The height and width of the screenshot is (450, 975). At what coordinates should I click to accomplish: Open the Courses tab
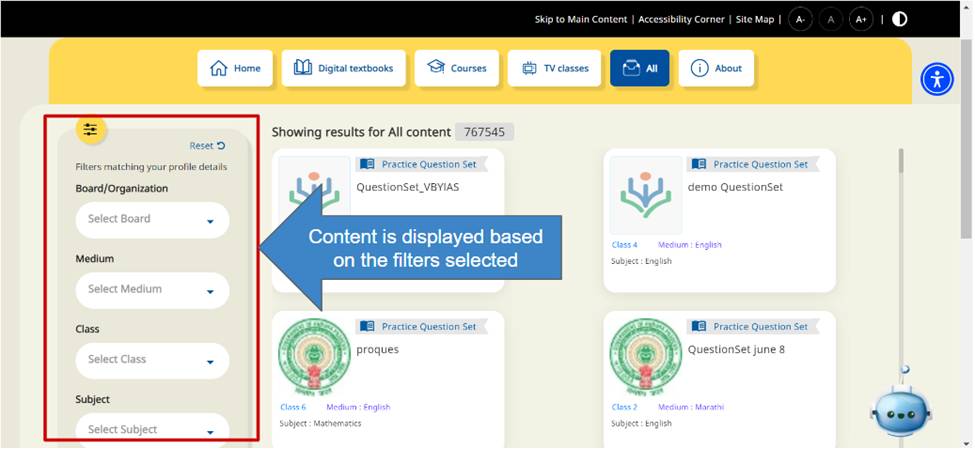(456, 68)
